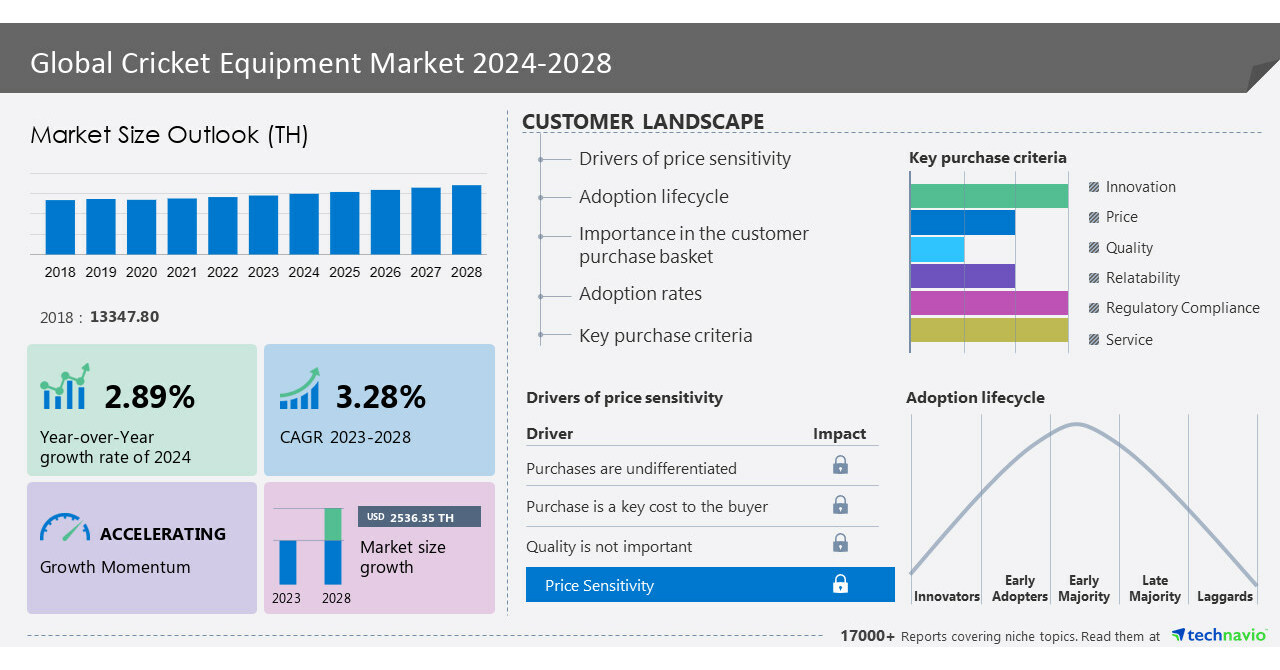Open the CUSTOMER LANDSCAPE section
This screenshot has width=1280, height=670.
coord(643,121)
